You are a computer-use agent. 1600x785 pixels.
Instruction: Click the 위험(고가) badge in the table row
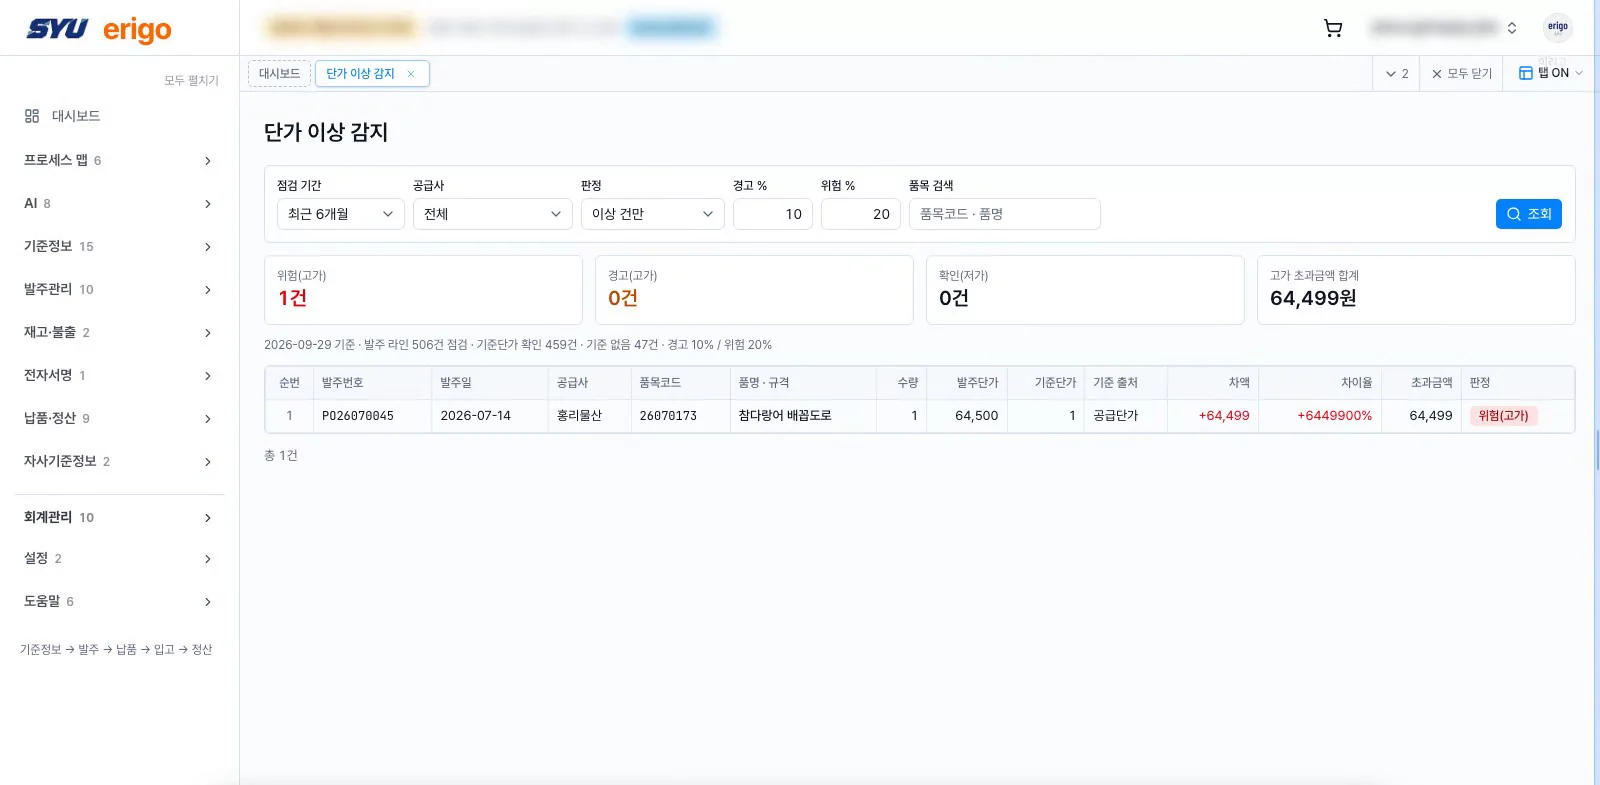(1504, 416)
